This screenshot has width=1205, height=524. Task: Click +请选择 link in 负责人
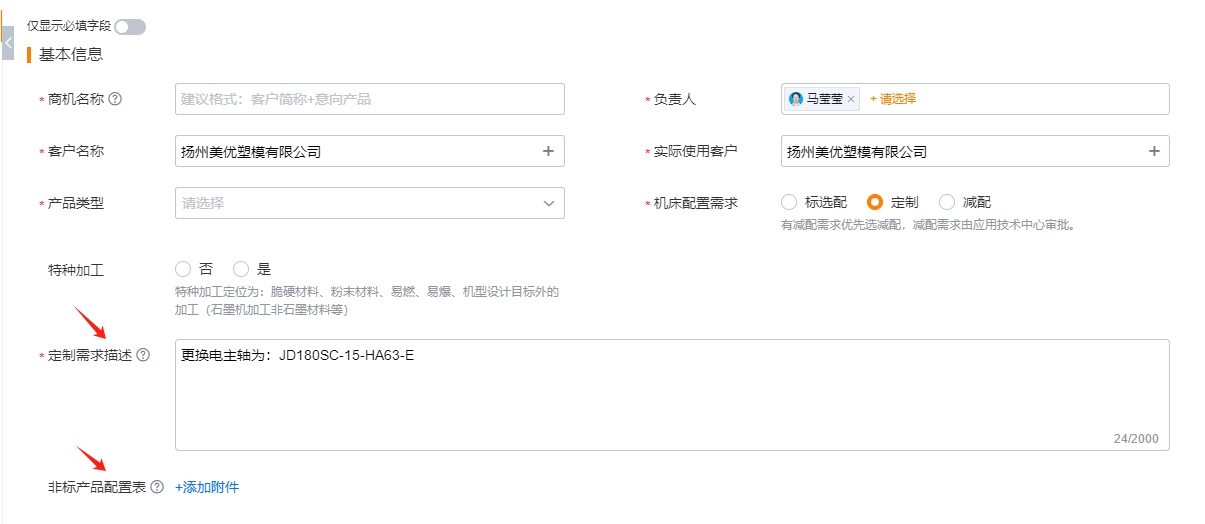[x=893, y=99]
